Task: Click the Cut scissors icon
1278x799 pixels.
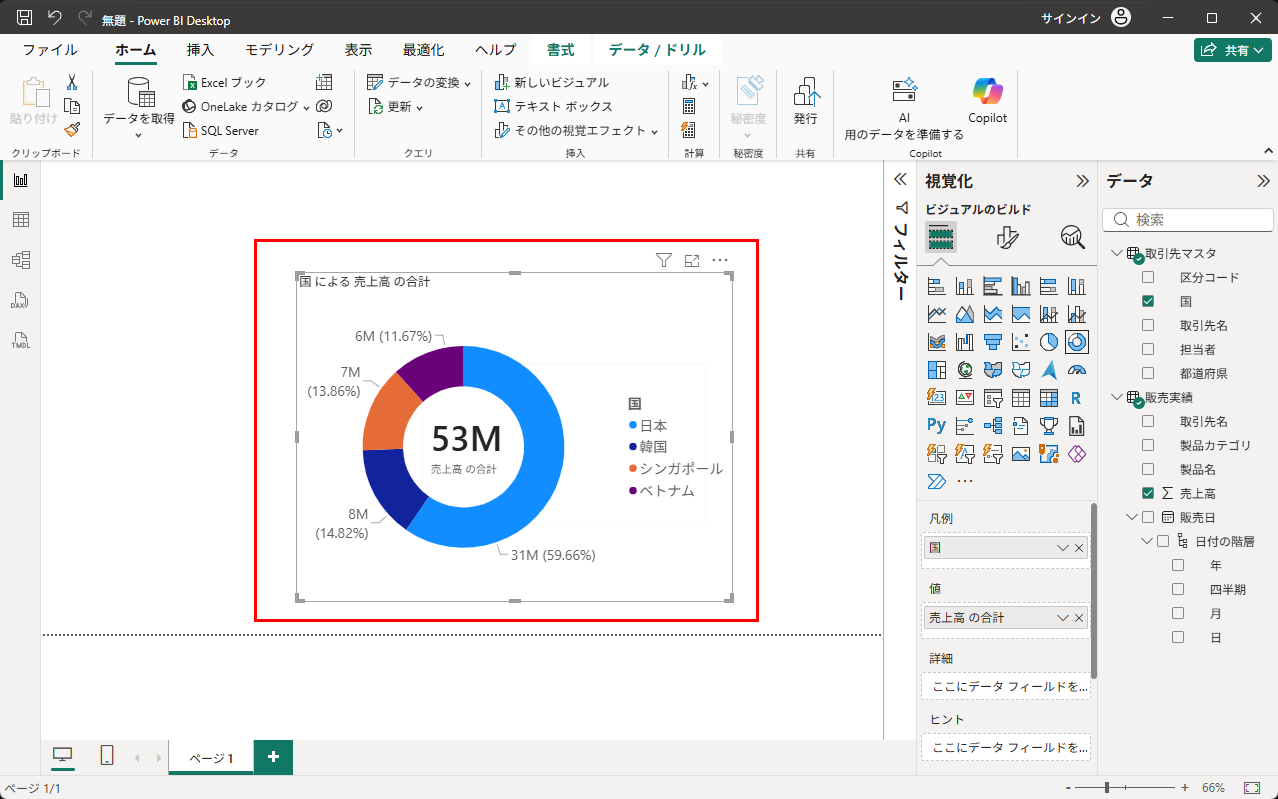Action: tap(72, 82)
